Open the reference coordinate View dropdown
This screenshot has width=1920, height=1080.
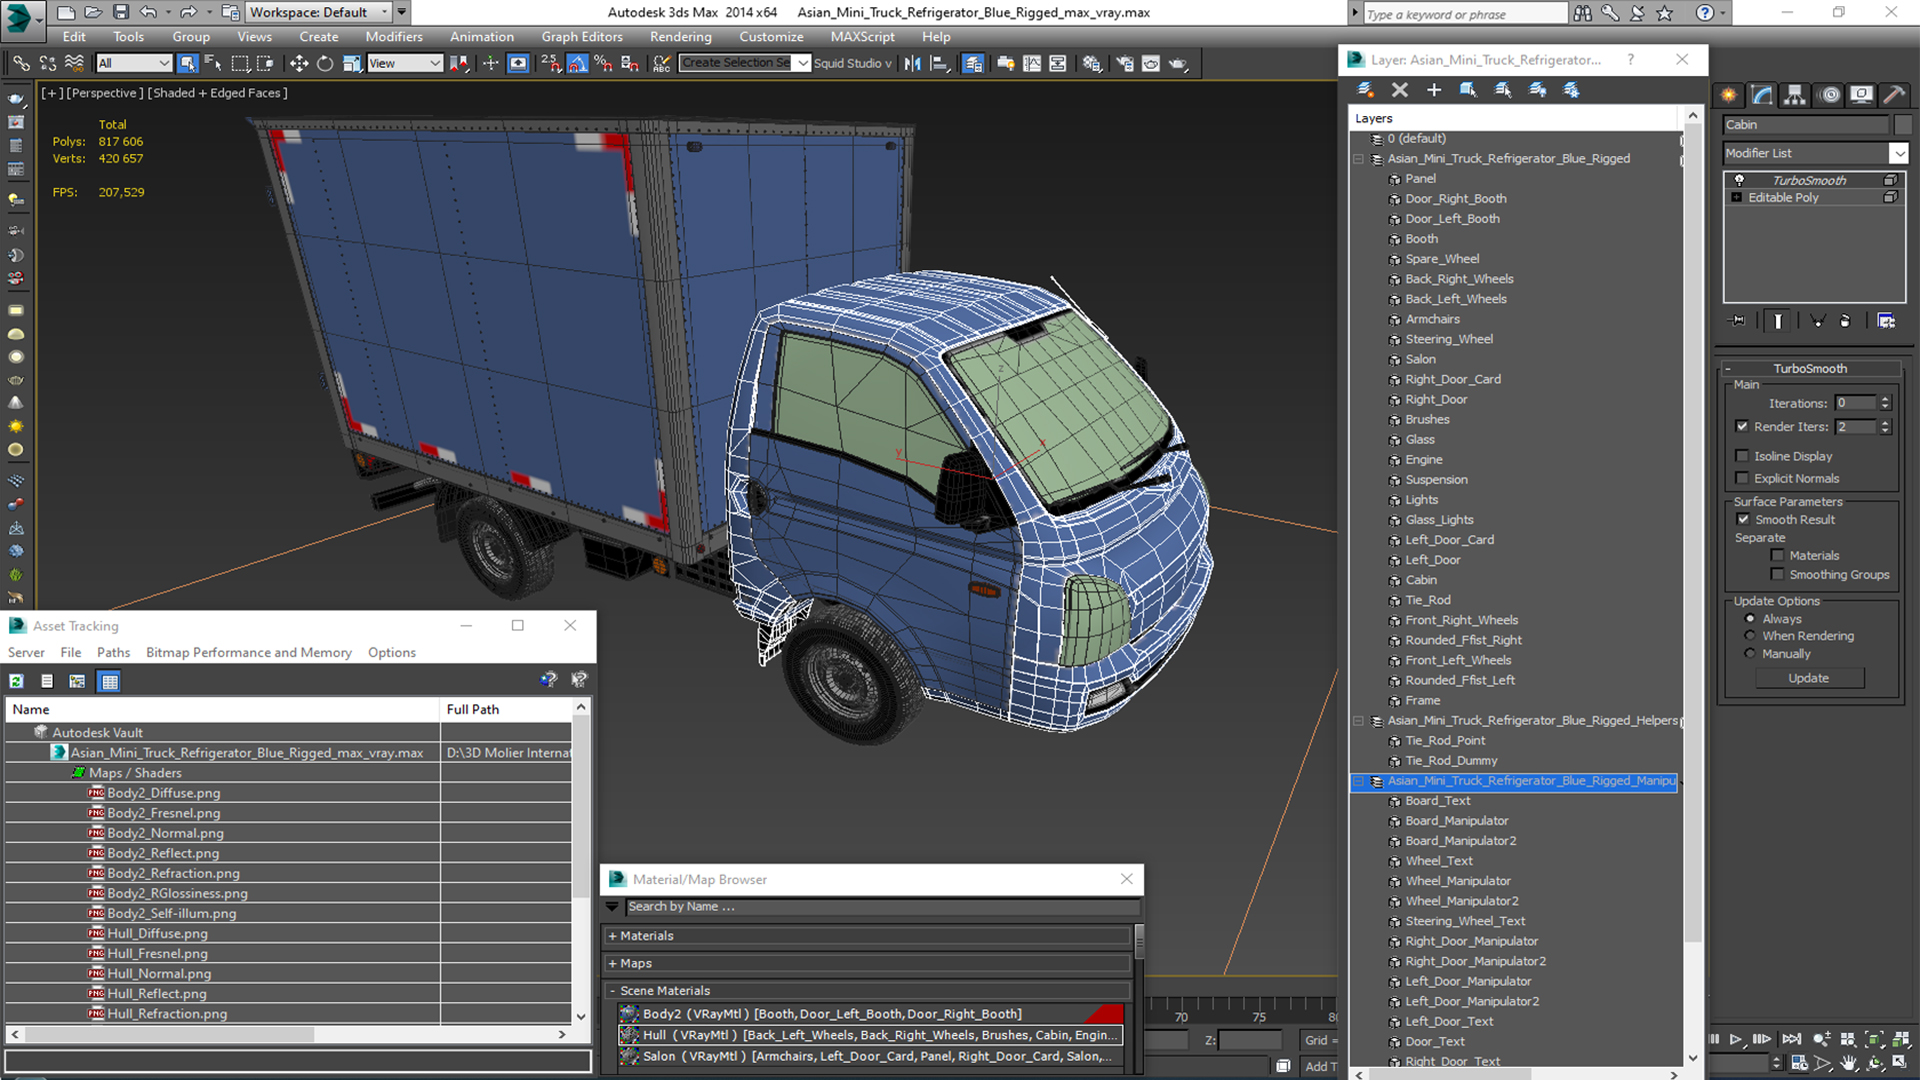(405, 63)
